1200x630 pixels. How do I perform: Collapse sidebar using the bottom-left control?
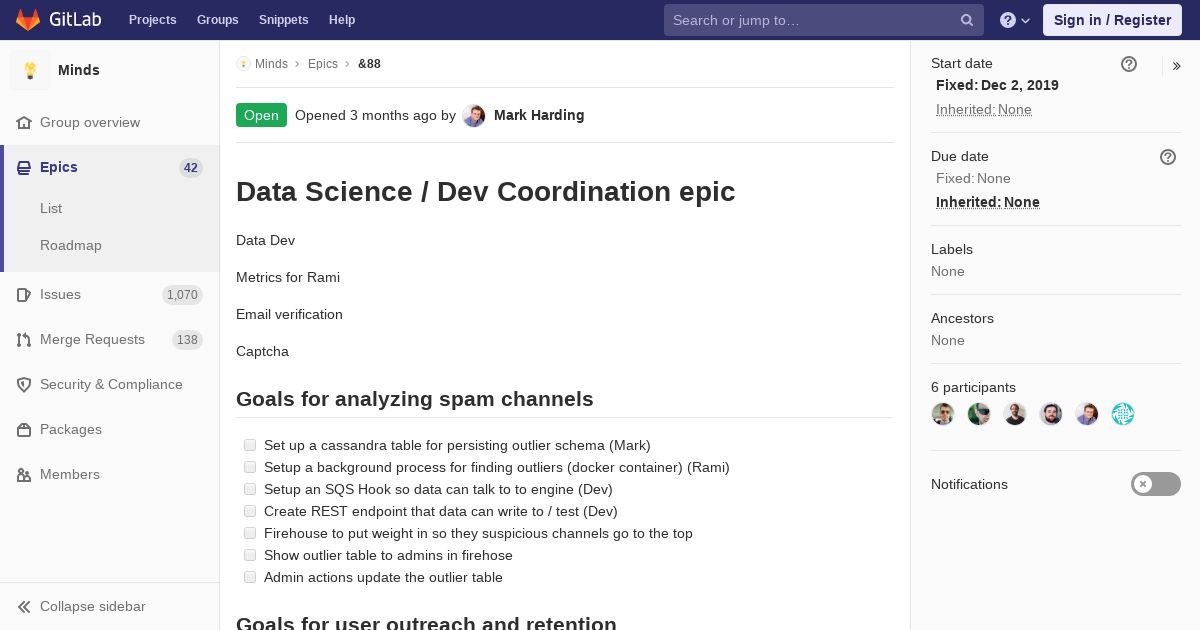82,606
